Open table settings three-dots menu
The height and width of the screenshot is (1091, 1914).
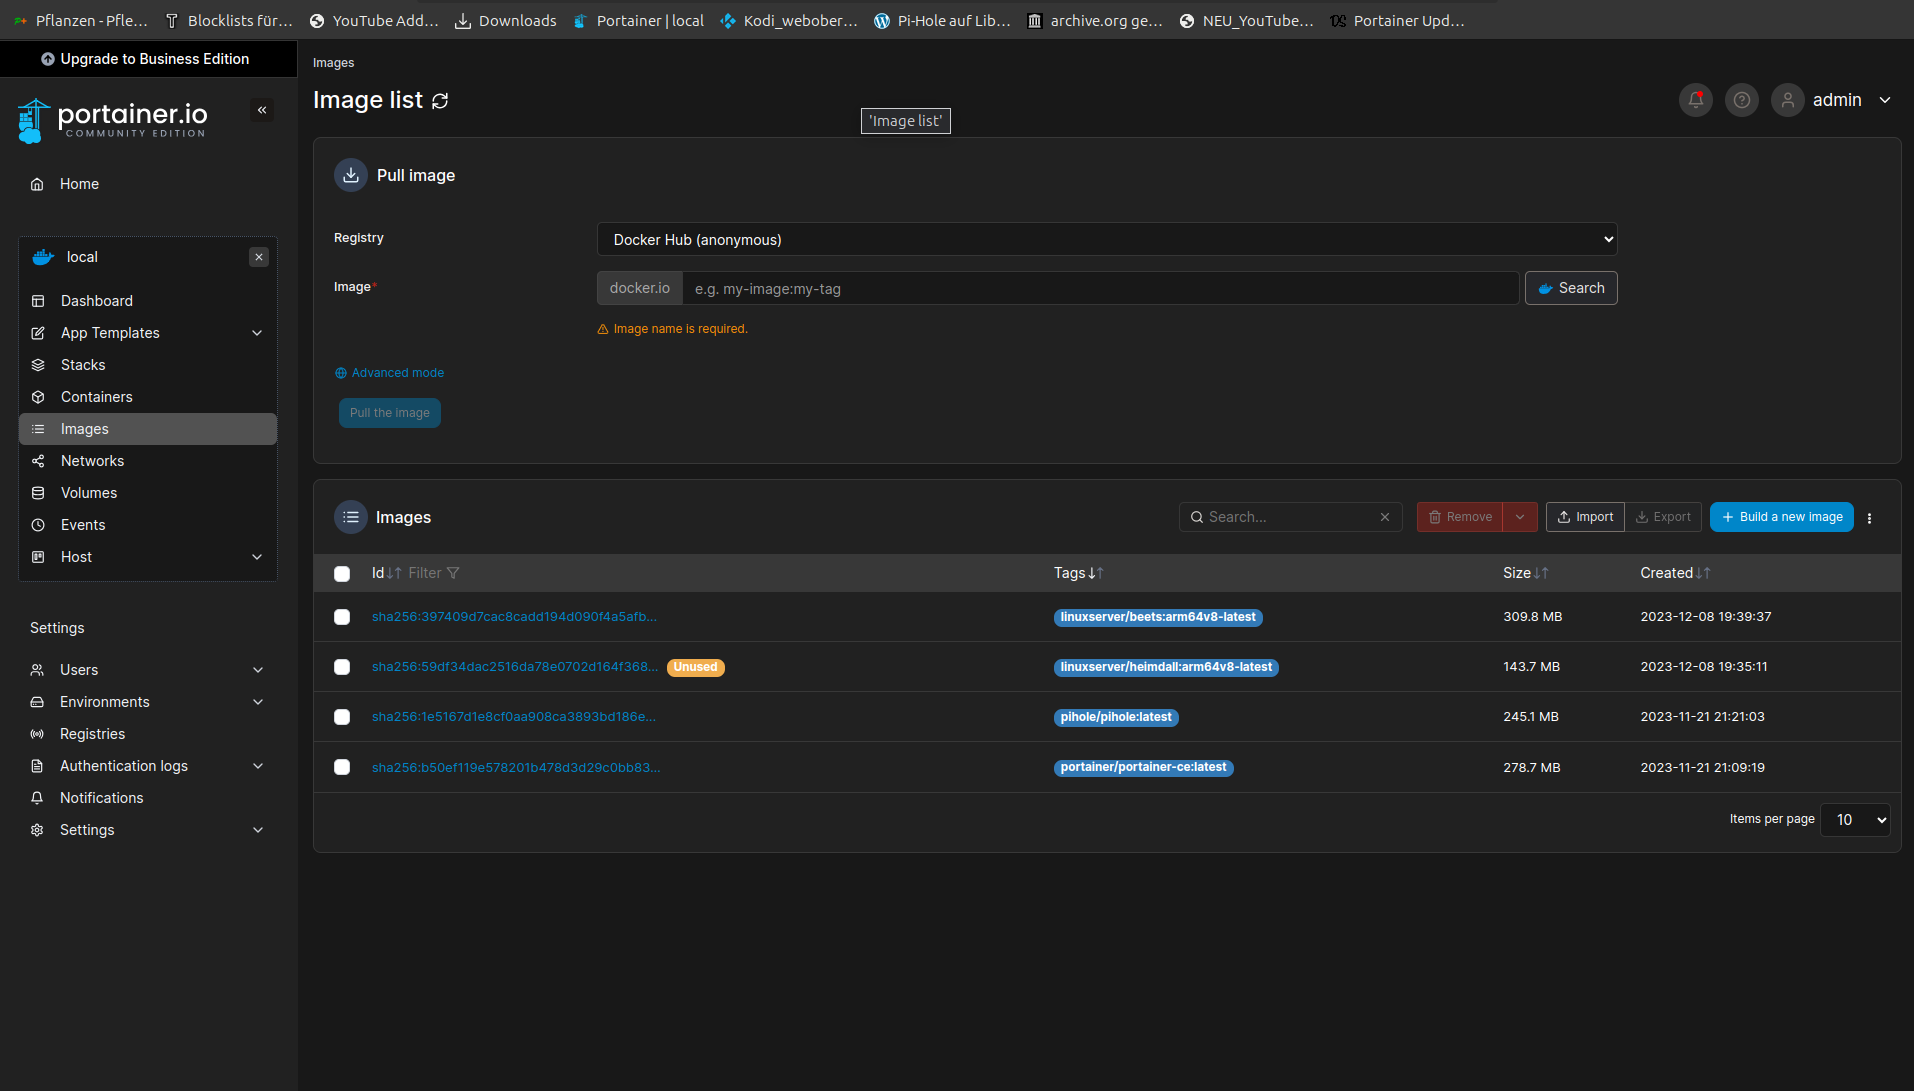point(1869,518)
